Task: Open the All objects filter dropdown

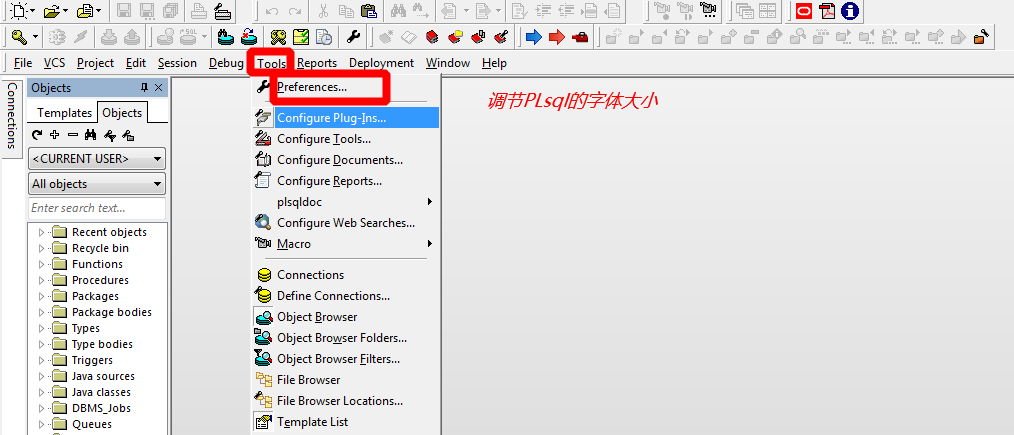Action: click(x=97, y=184)
